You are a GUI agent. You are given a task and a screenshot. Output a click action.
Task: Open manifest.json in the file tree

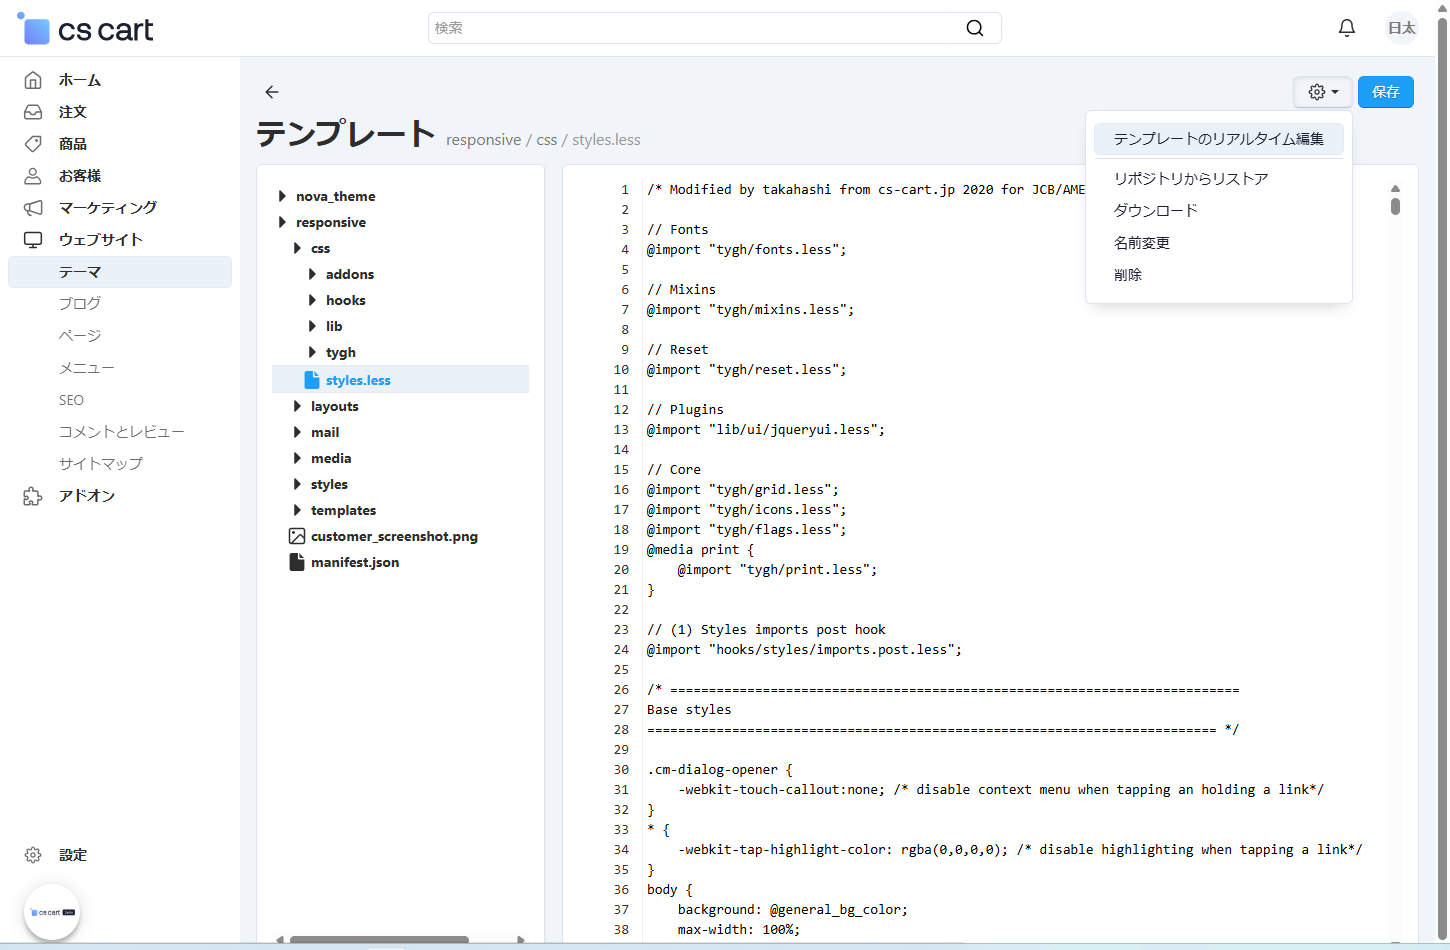[x=354, y=562]
